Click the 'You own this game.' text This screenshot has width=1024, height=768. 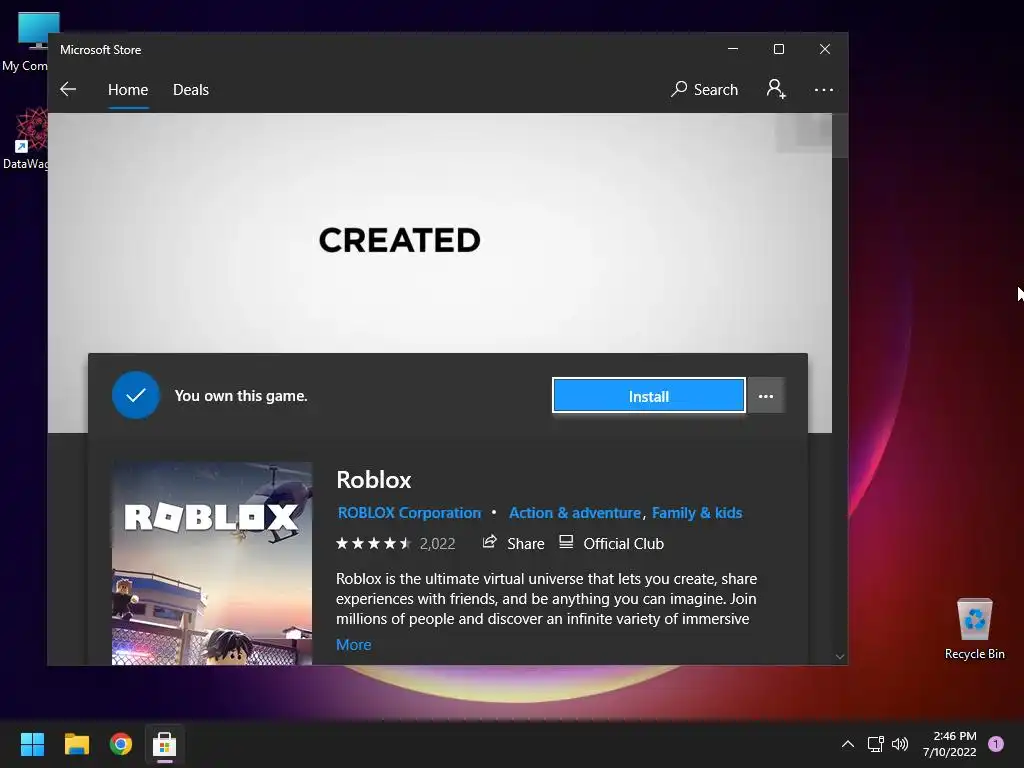(241, 396)
